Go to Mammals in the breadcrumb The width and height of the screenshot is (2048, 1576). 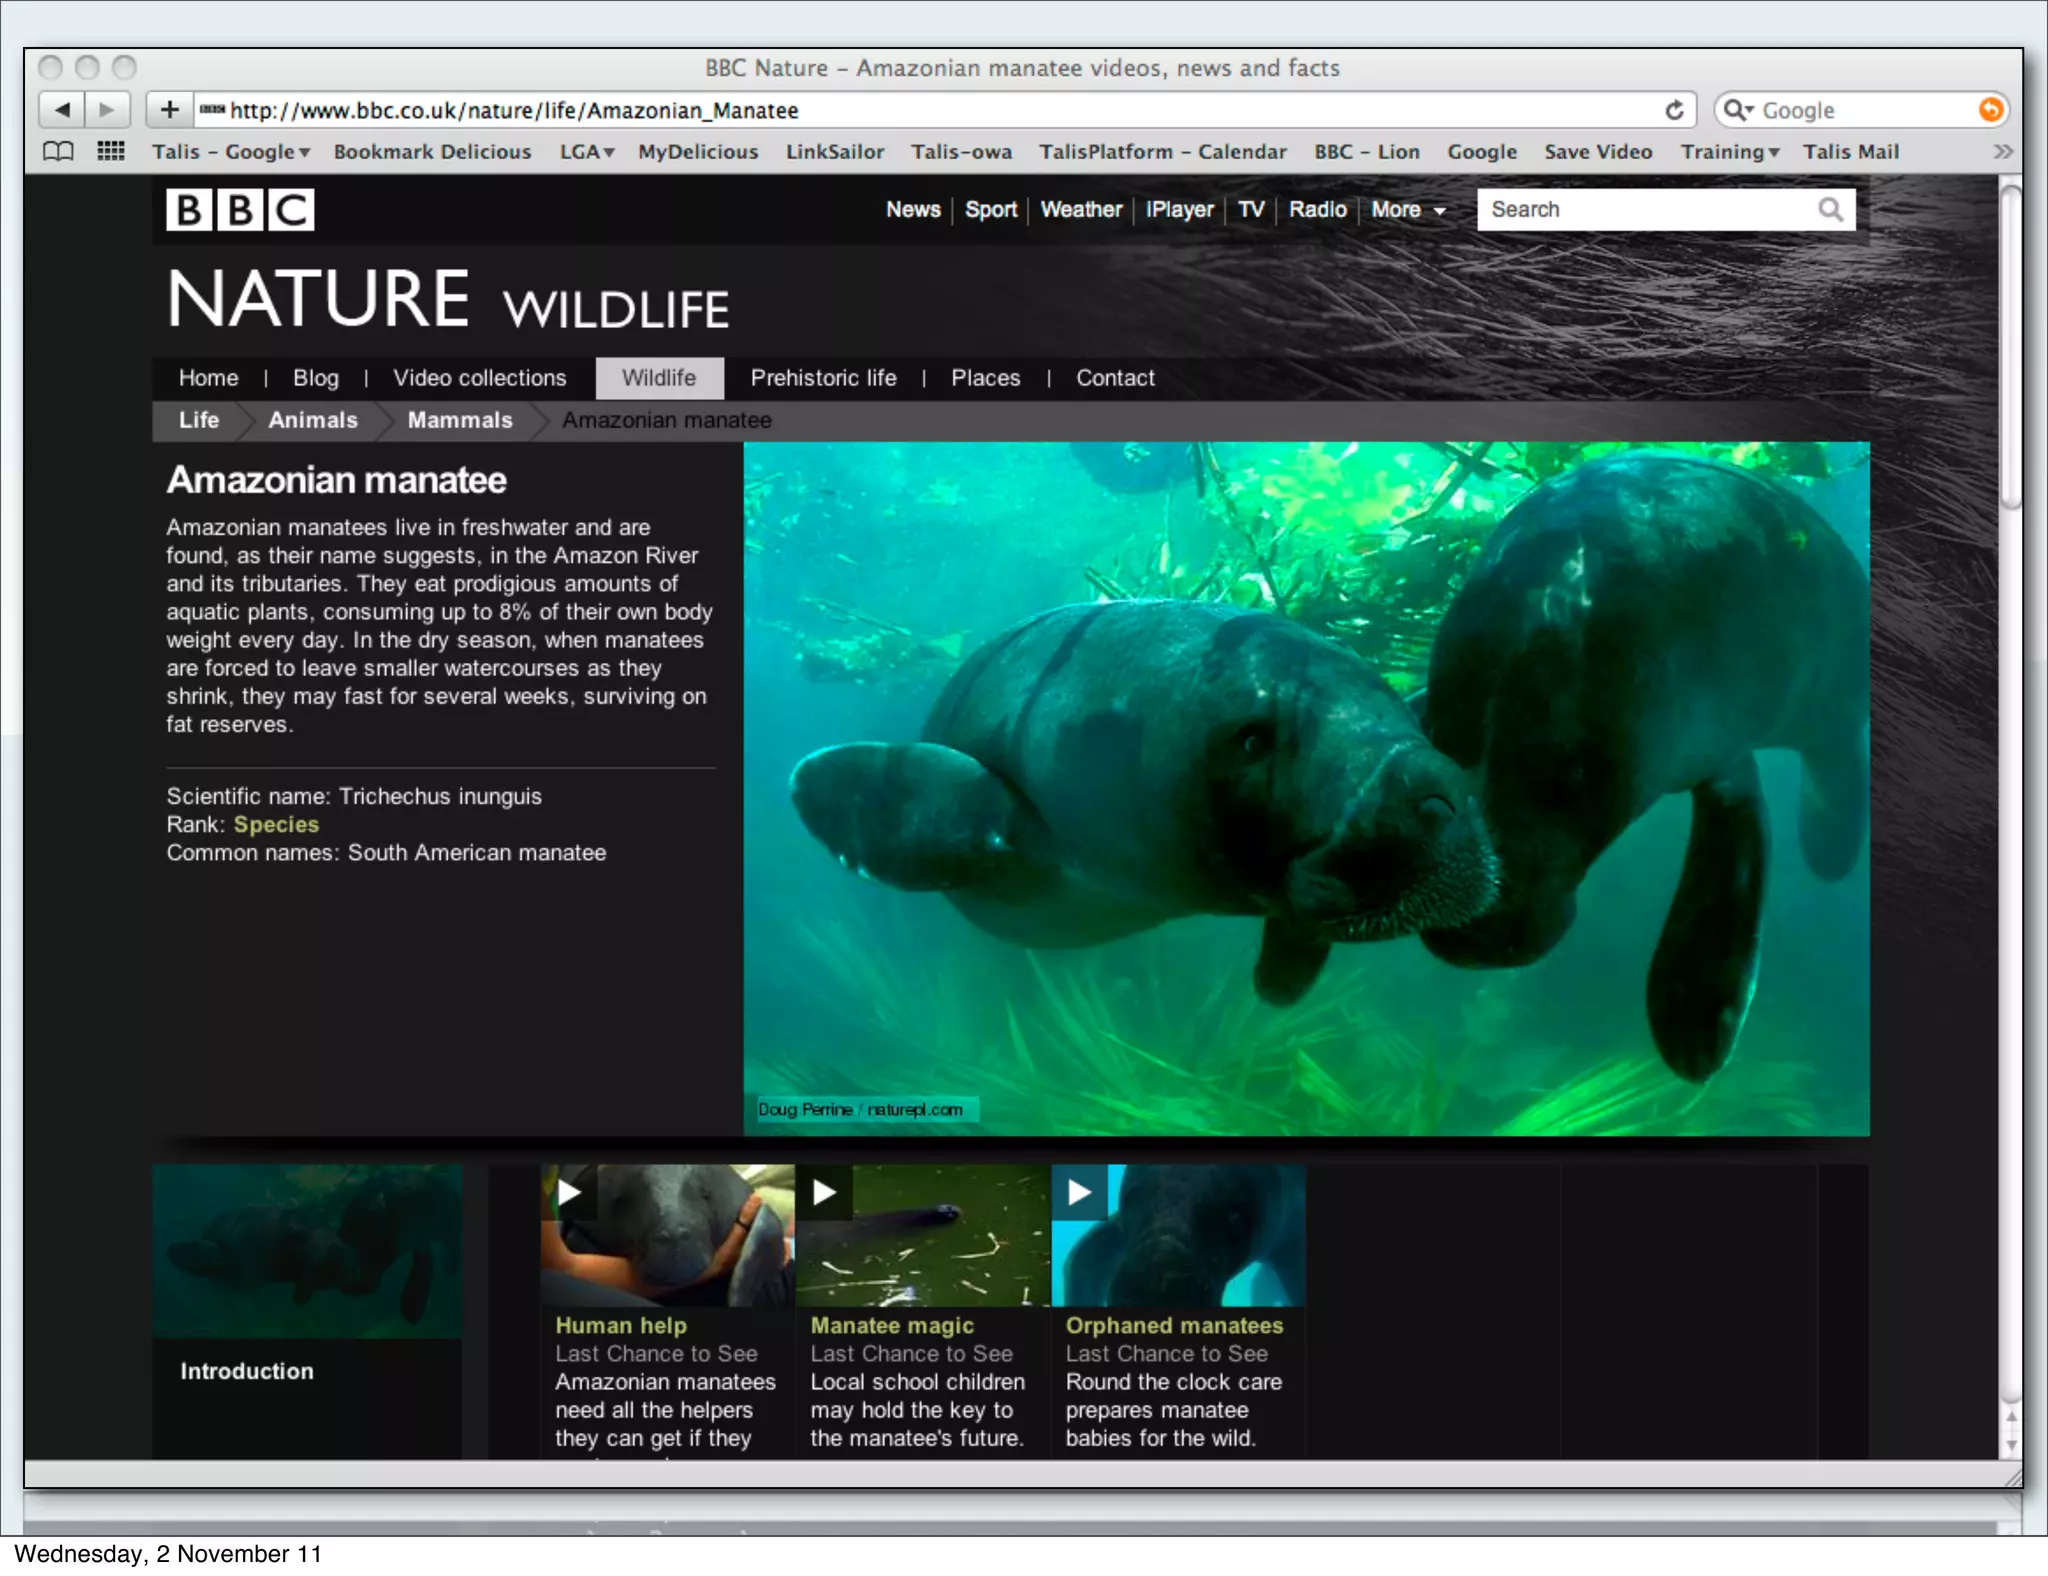pyautogui.click(x=459, y=421)
